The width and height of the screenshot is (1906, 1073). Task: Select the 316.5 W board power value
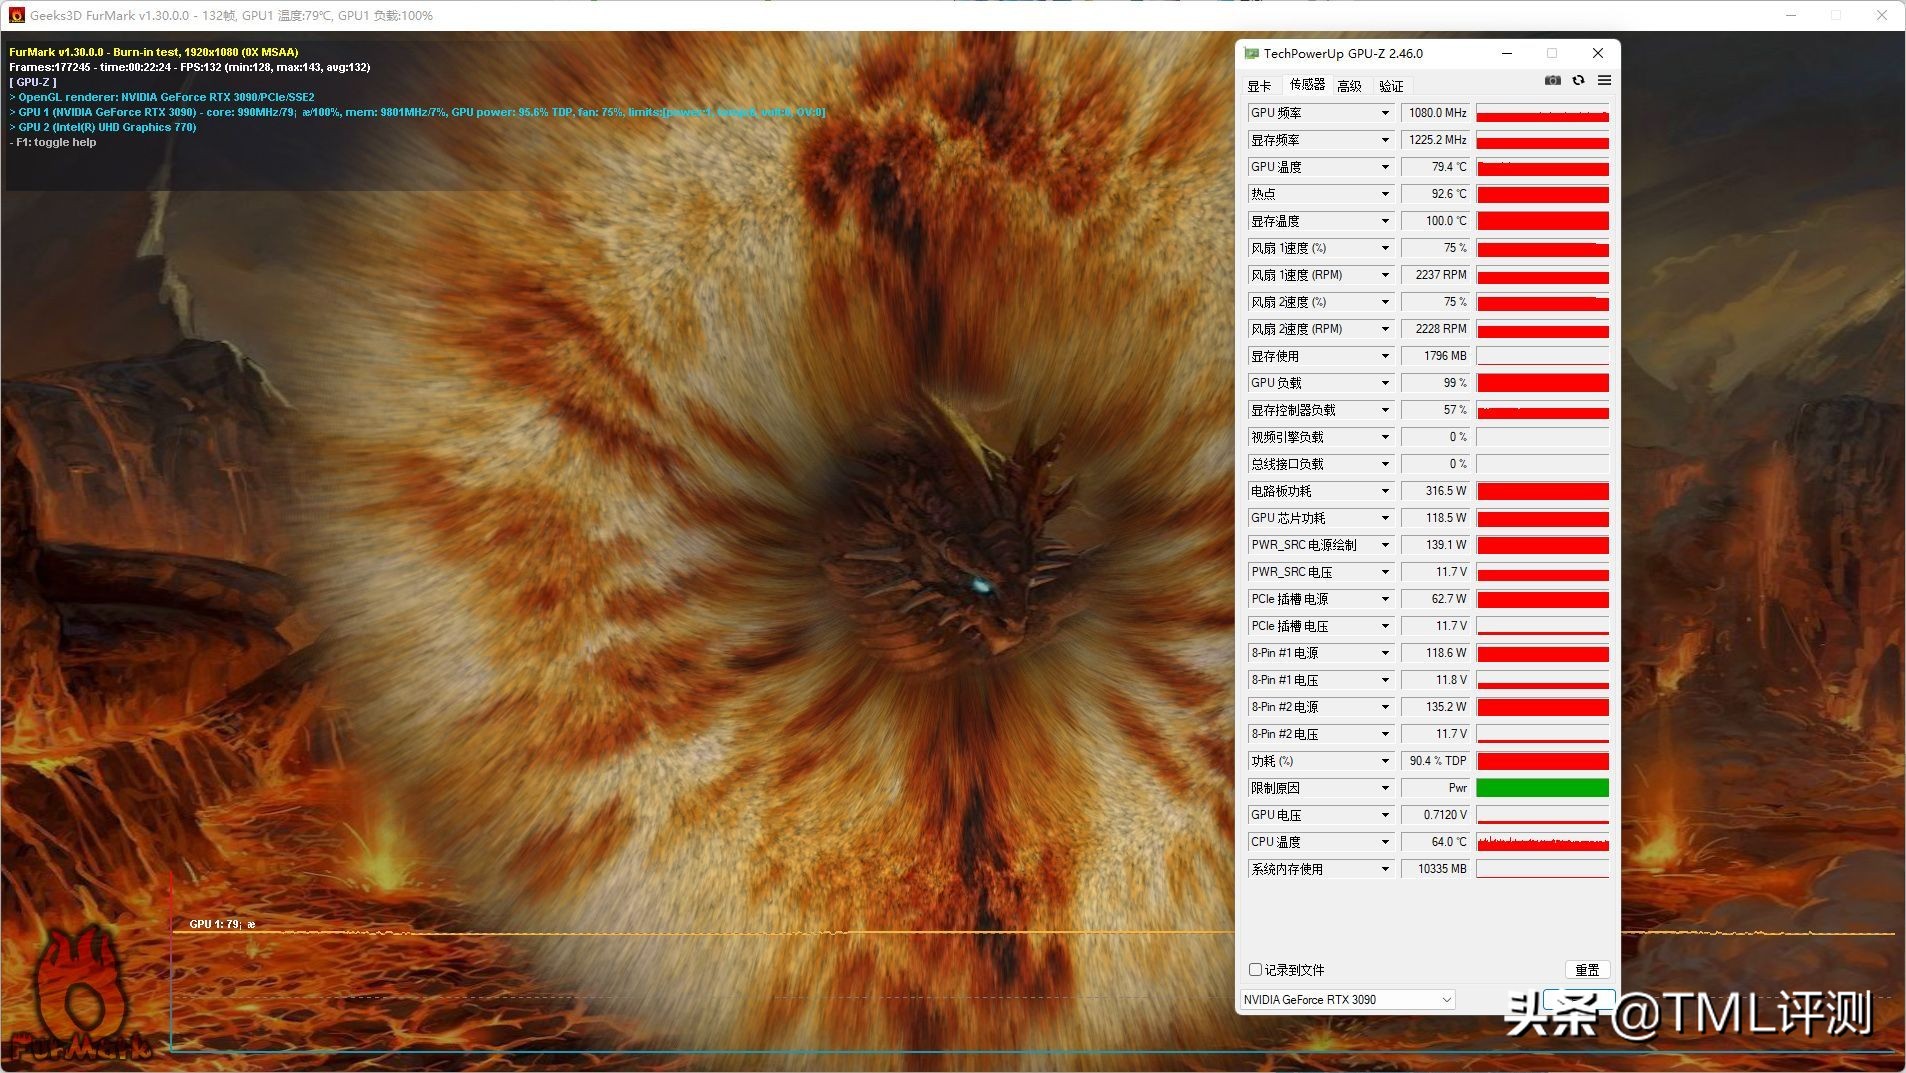click(1436, 491)
